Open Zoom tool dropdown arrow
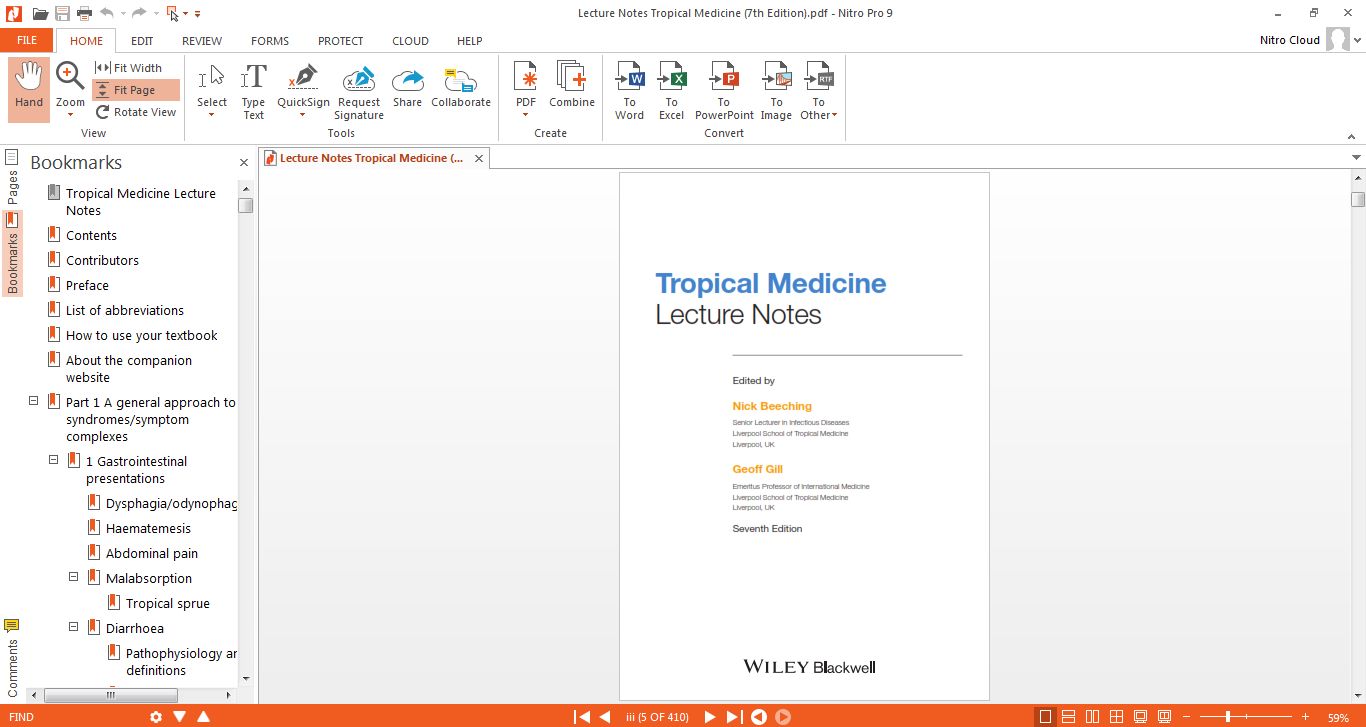The width and height of the screenshot is (1366, 727). pyautogui.click(x=70, y=115)
